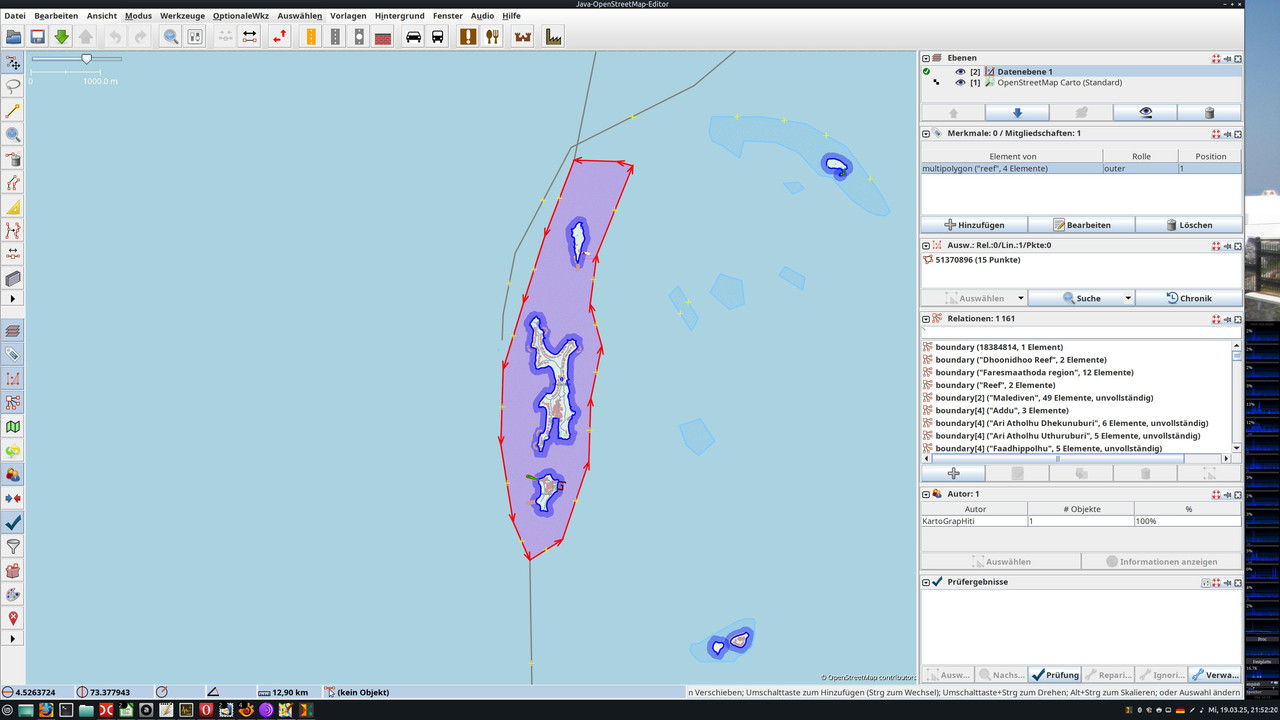Apply the red brick wall preset
Image resolution: width=1280 pixels, height=720 pixels.
coord(383,37)
